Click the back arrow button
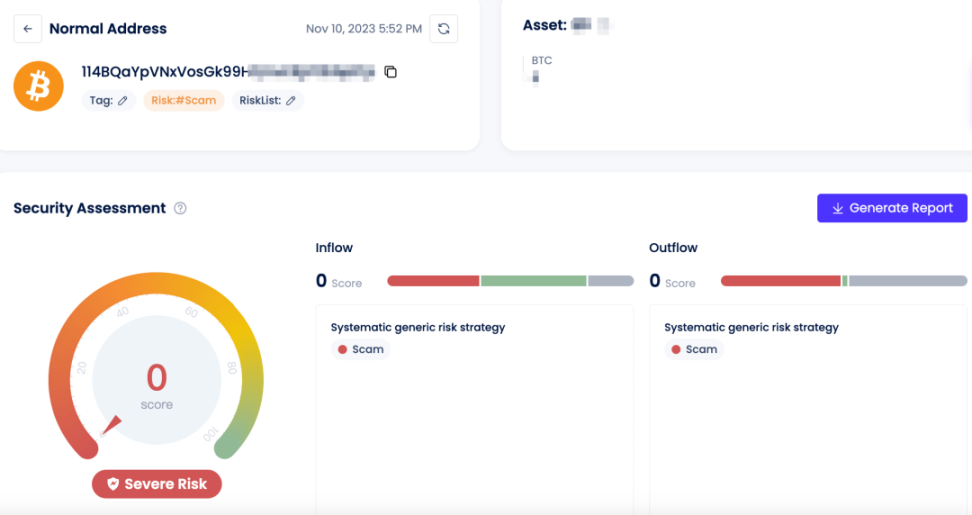 pos(28,29)
